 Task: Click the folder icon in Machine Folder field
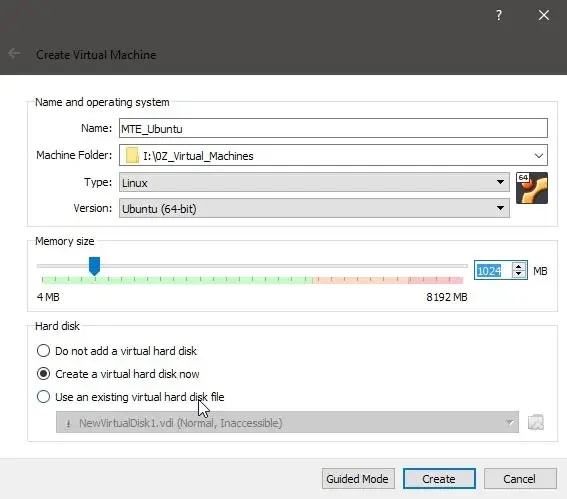coord(132,155)
